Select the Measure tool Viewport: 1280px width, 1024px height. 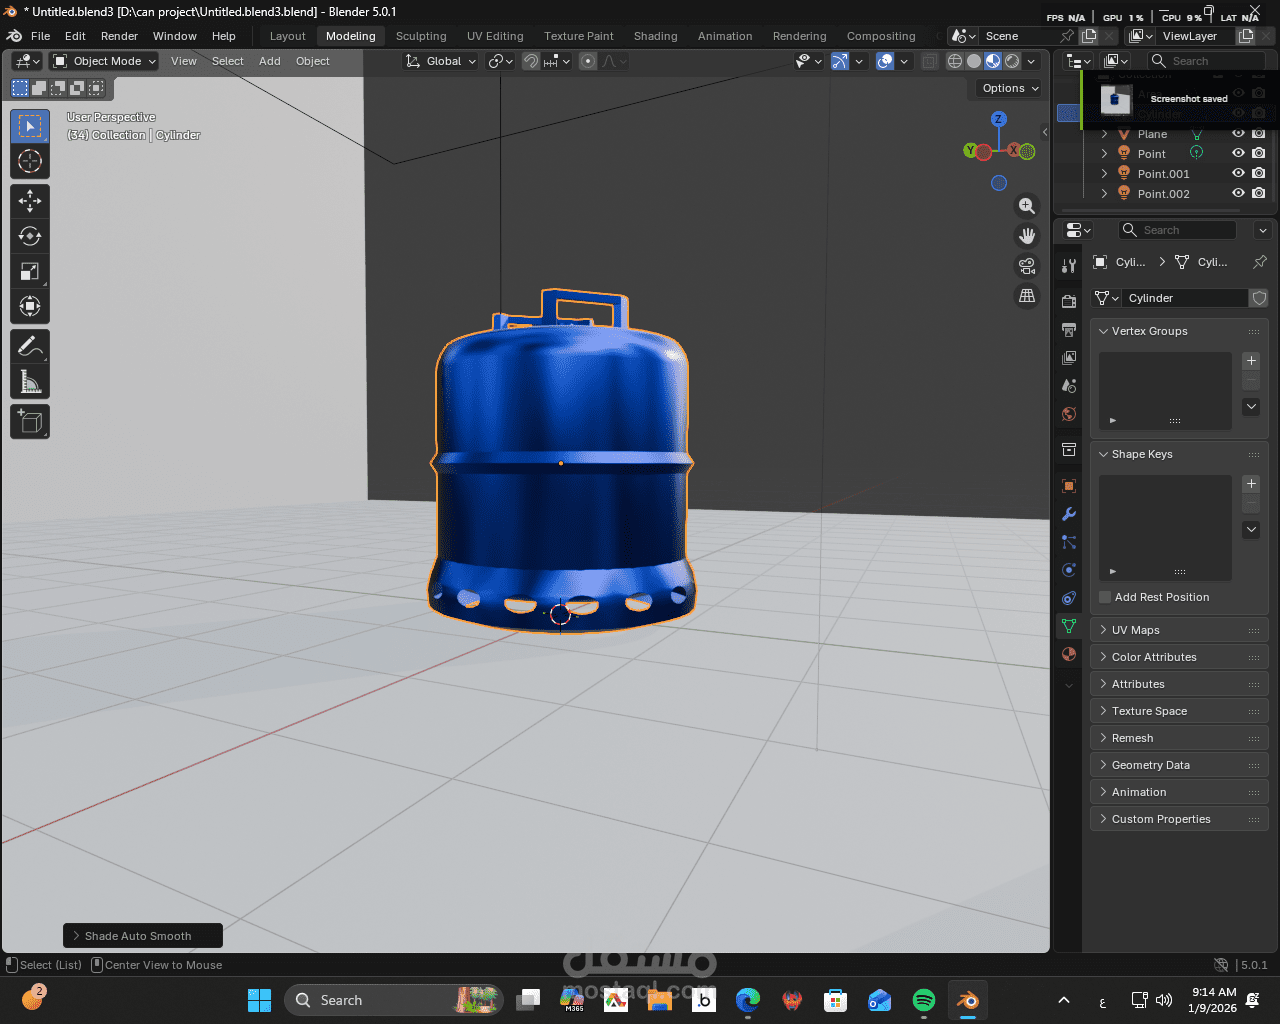point(30,381)
